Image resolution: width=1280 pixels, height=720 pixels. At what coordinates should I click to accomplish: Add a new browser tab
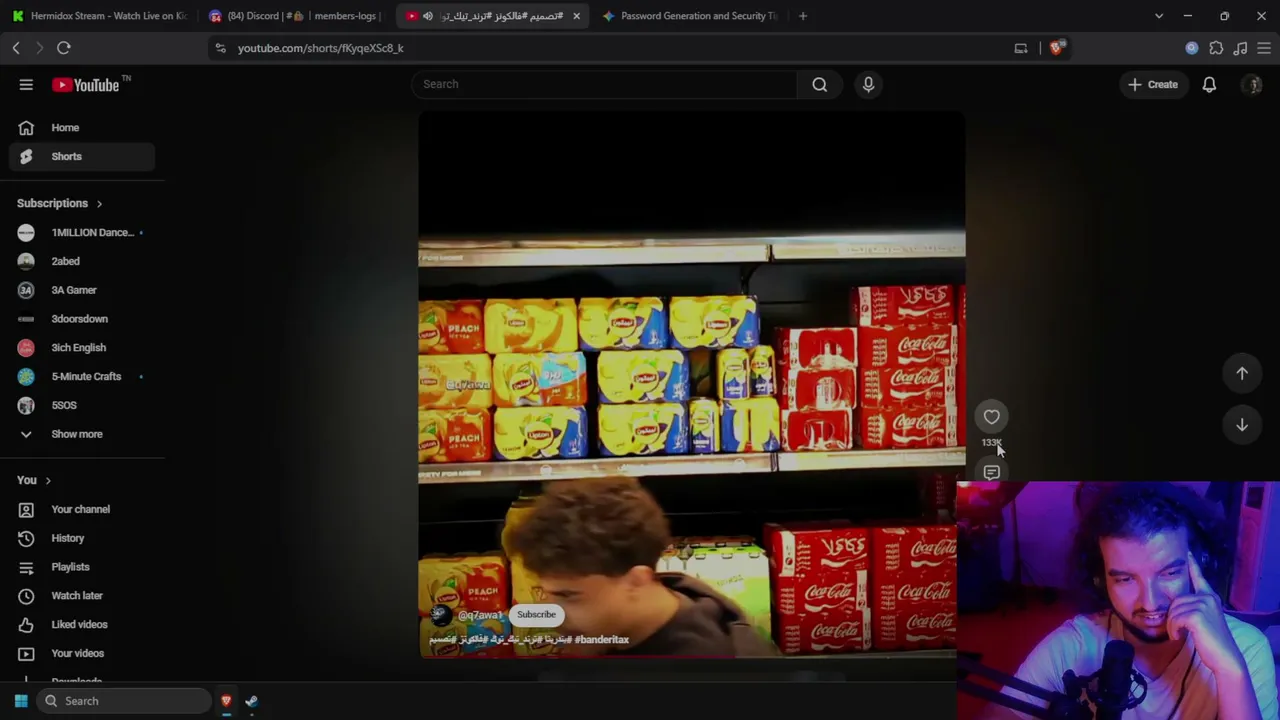(x=802, y=16)
